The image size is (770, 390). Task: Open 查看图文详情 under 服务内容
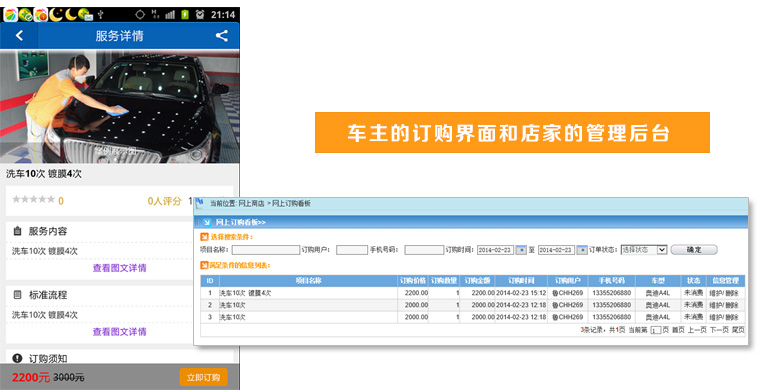click(119, 268)
